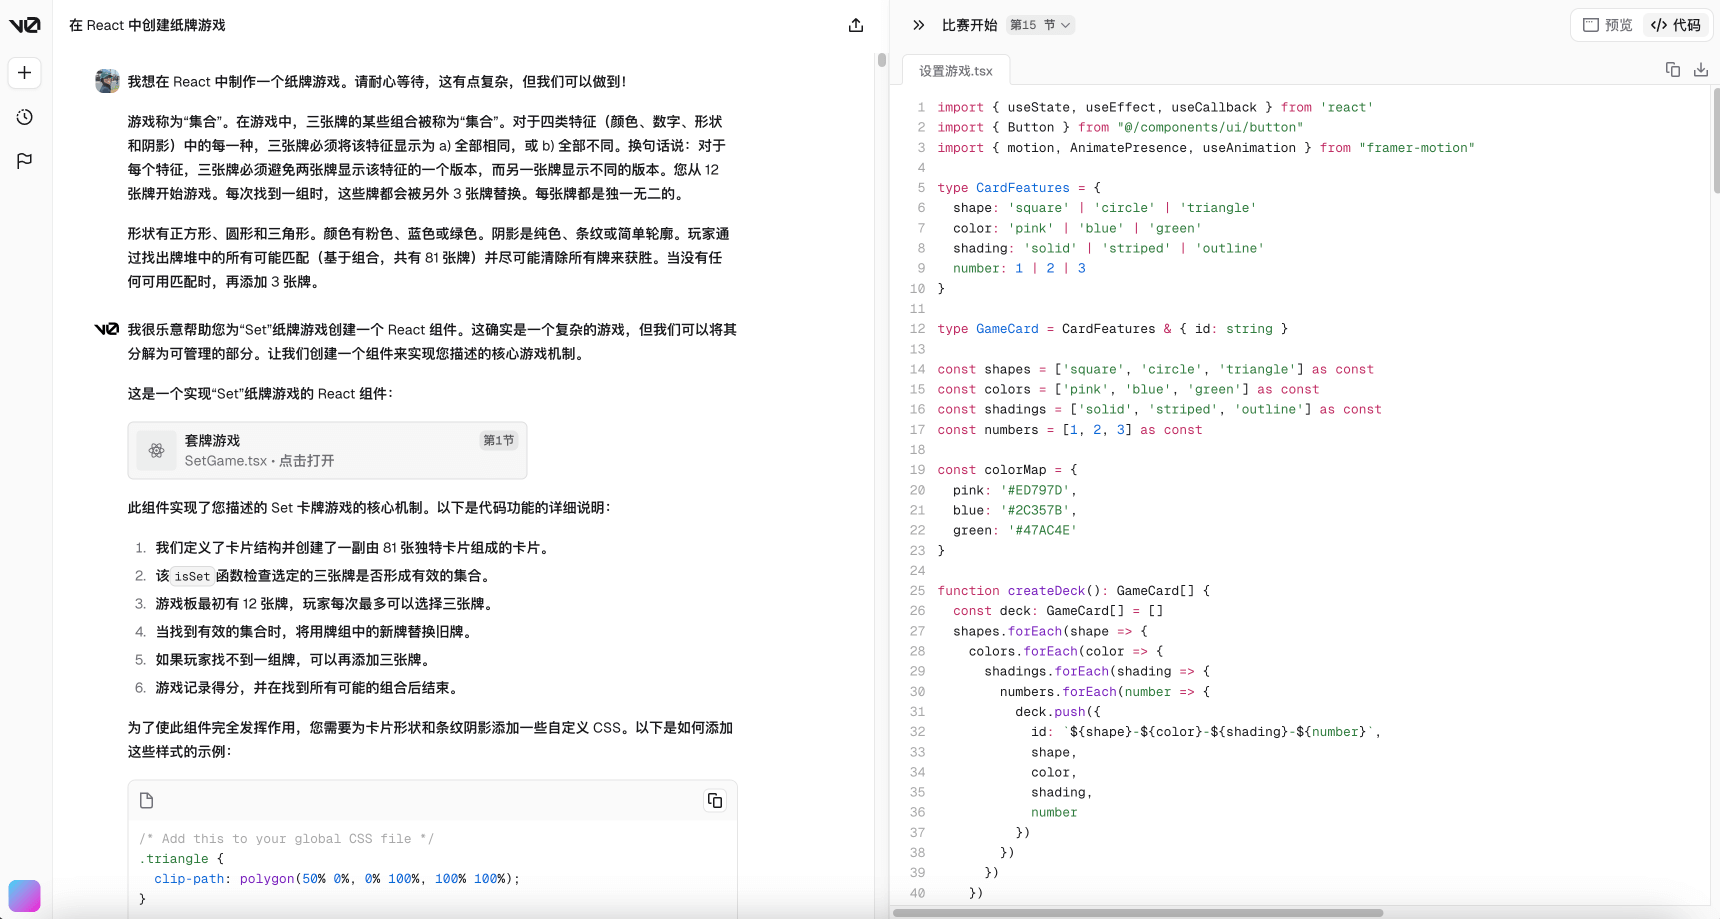Switch to 预览 preview mode

[x=1606, y=25]
